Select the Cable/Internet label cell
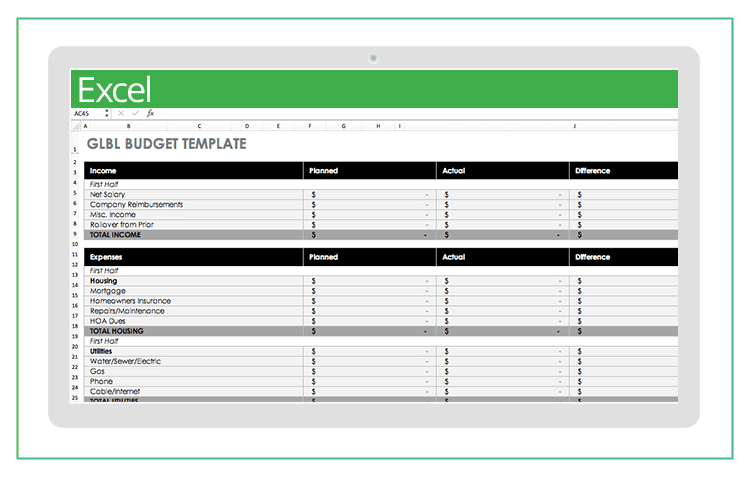746x479 pixels. tap(116, 391)
